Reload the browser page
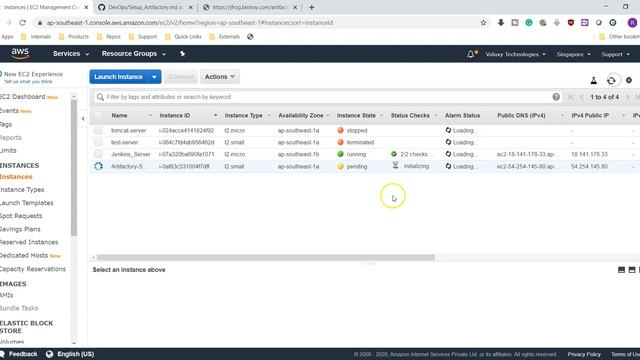Image resolution: width=640 pixels, height=360 pixels. (x=22, y=23)
